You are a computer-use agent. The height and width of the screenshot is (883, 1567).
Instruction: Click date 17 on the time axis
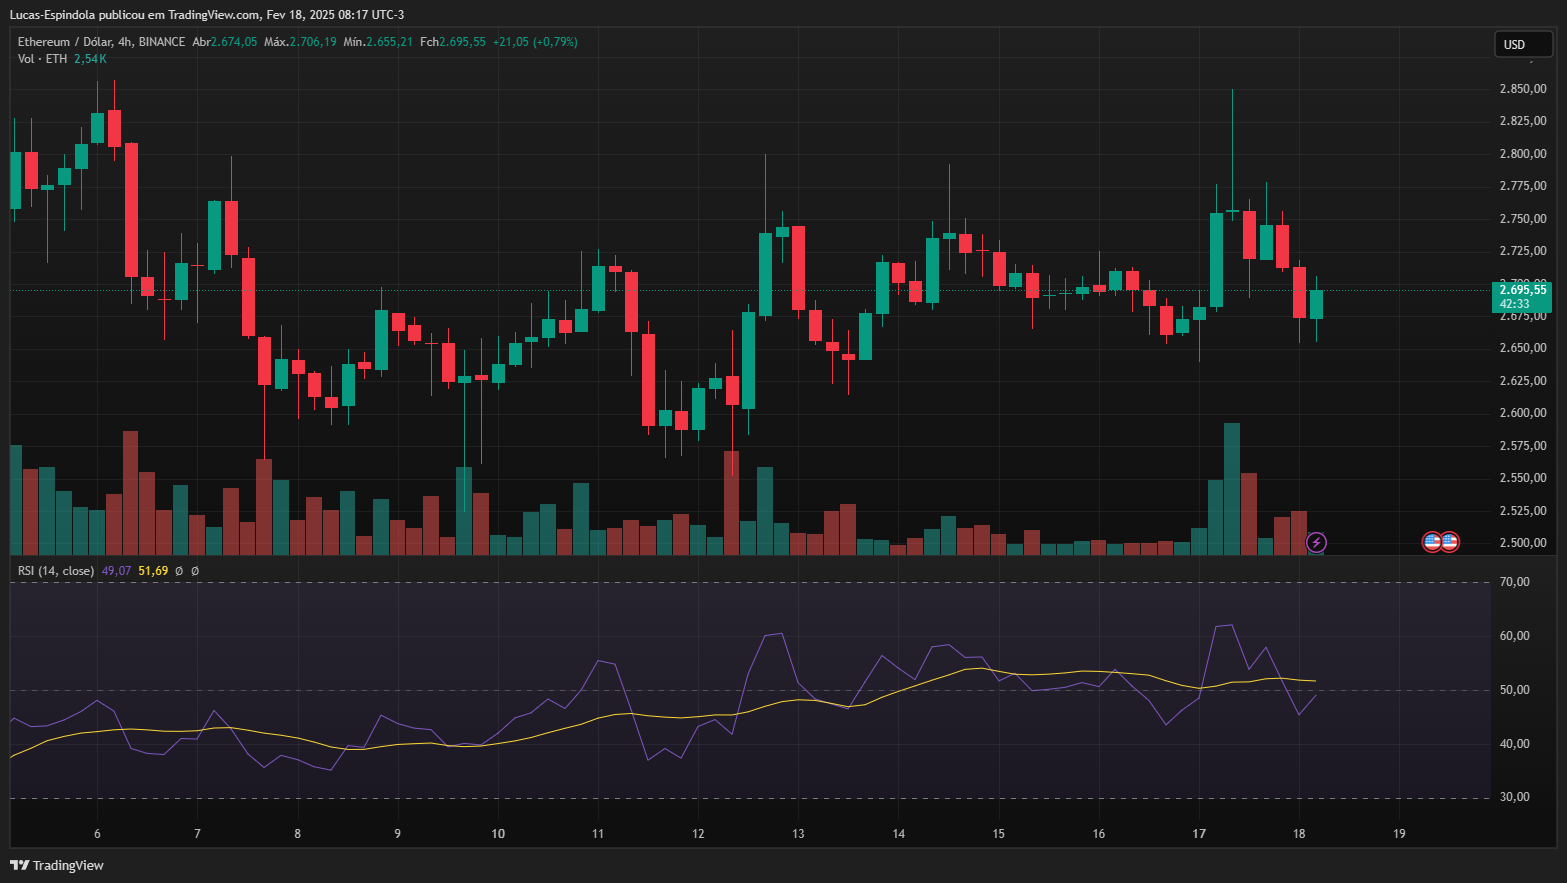point(1199,834)
